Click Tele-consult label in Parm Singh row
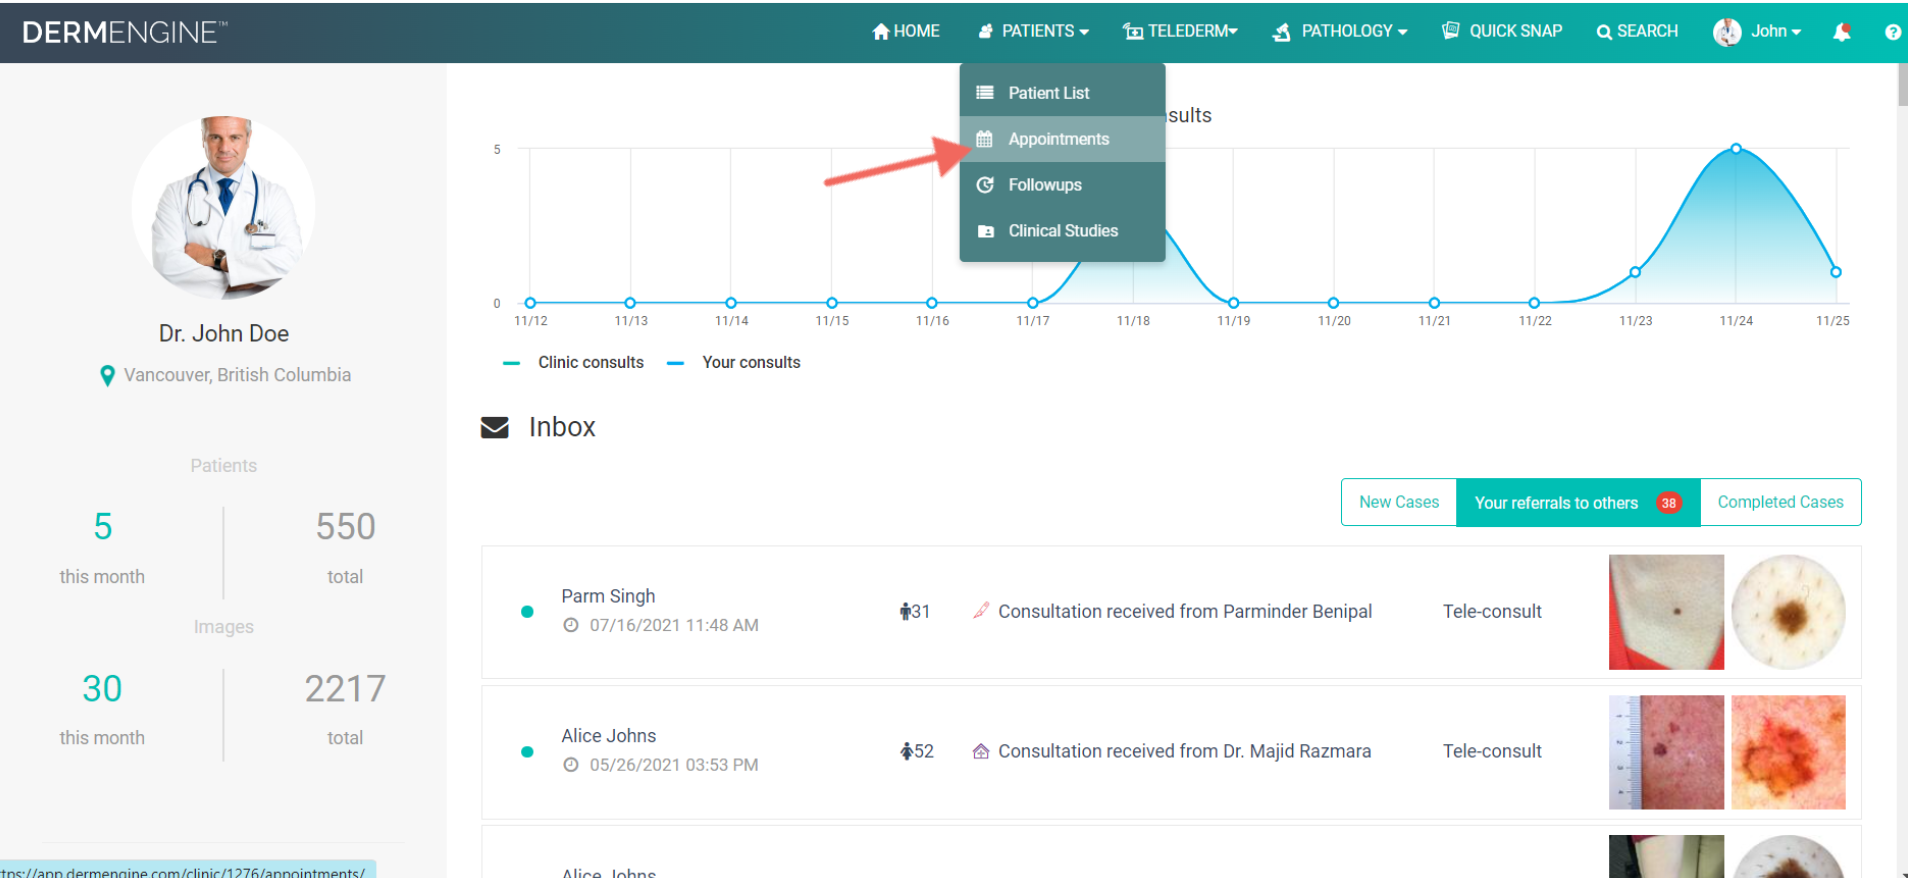 1492,611
